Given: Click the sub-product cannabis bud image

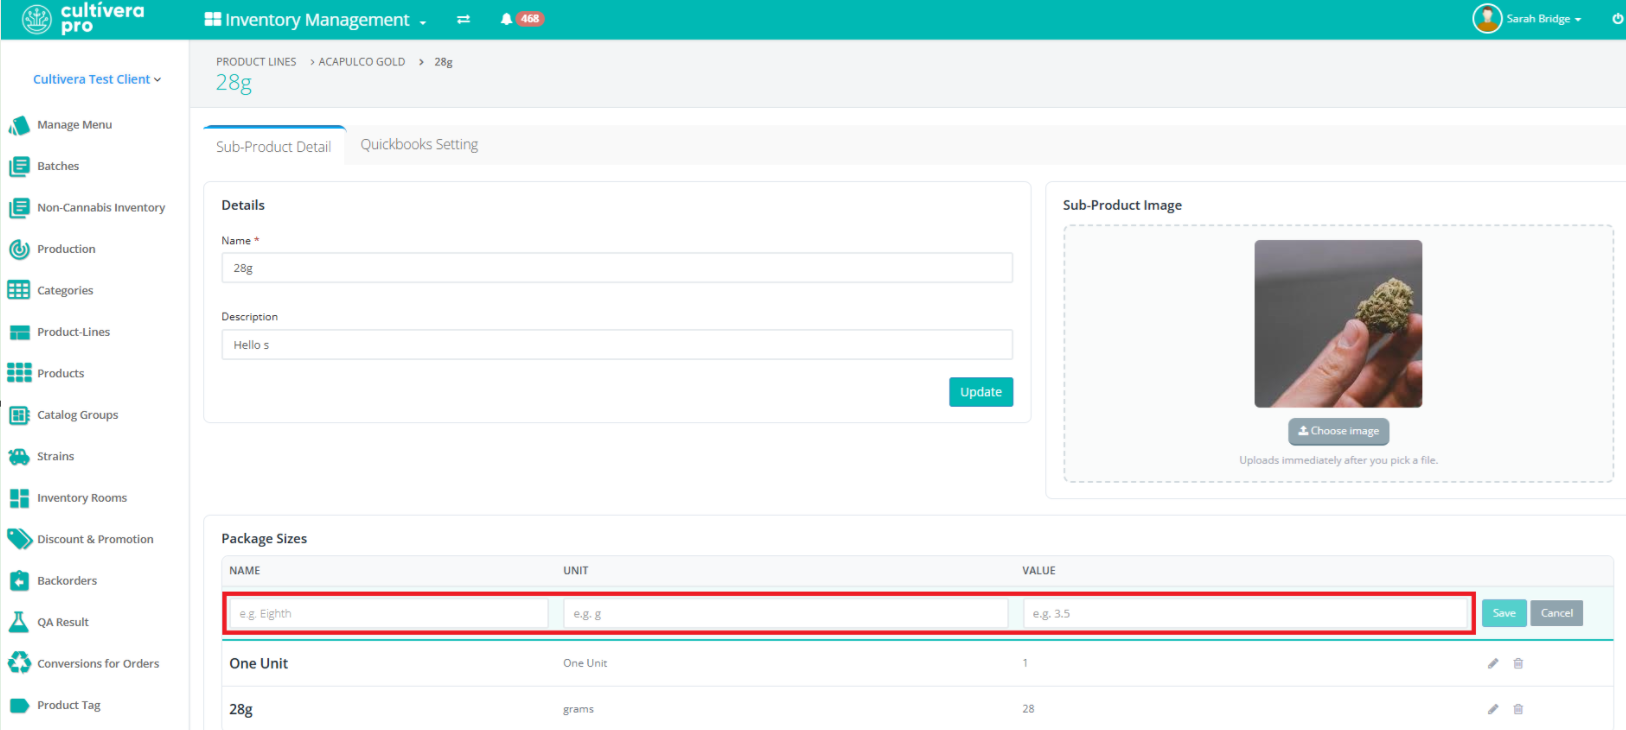Looking at the screenshot, I should click(x=1338, y=324).
